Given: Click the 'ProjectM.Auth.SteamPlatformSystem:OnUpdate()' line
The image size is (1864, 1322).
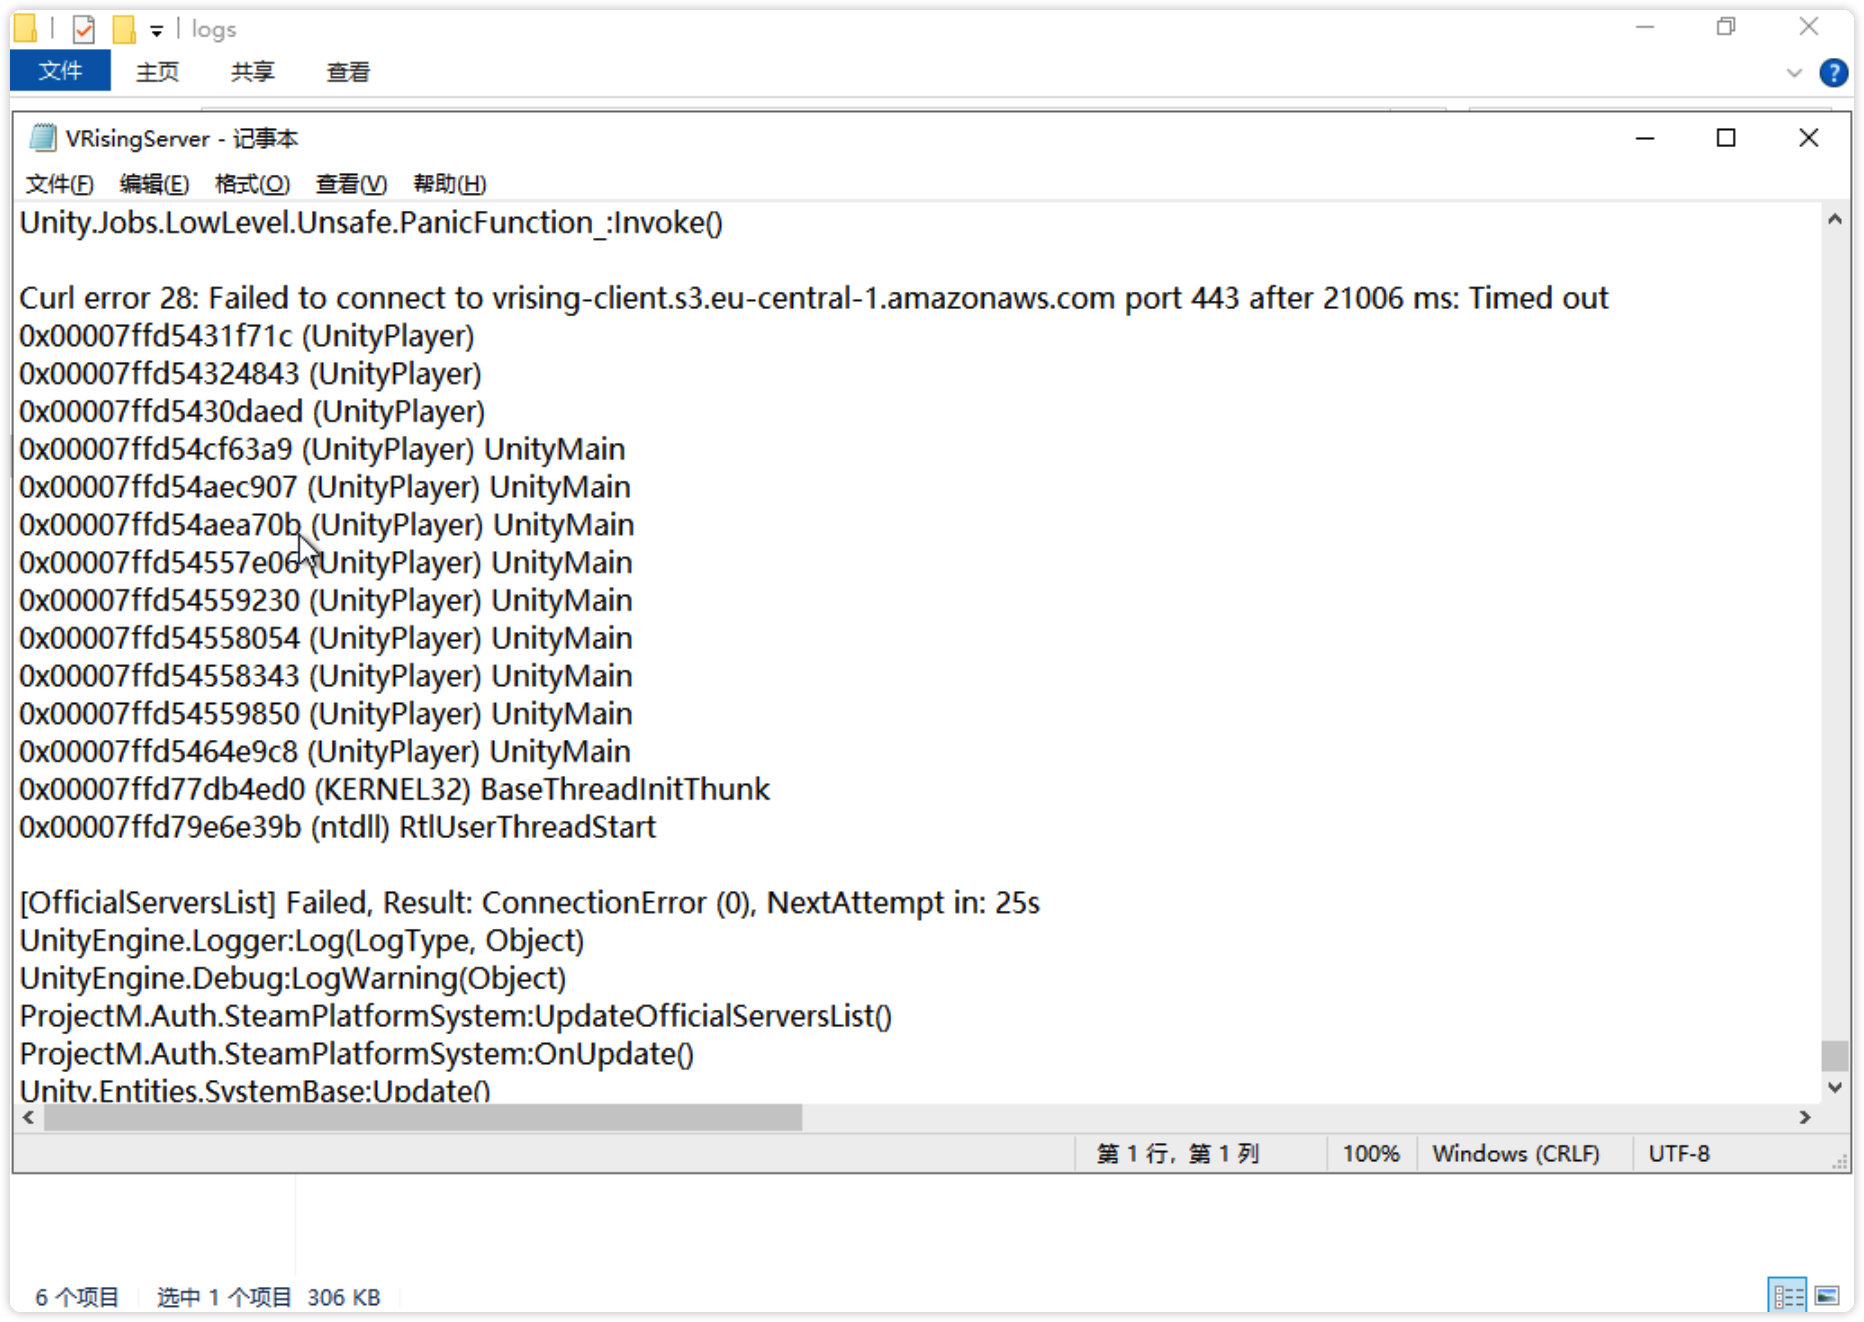Looking at the screenshot, I should 357,1055.
